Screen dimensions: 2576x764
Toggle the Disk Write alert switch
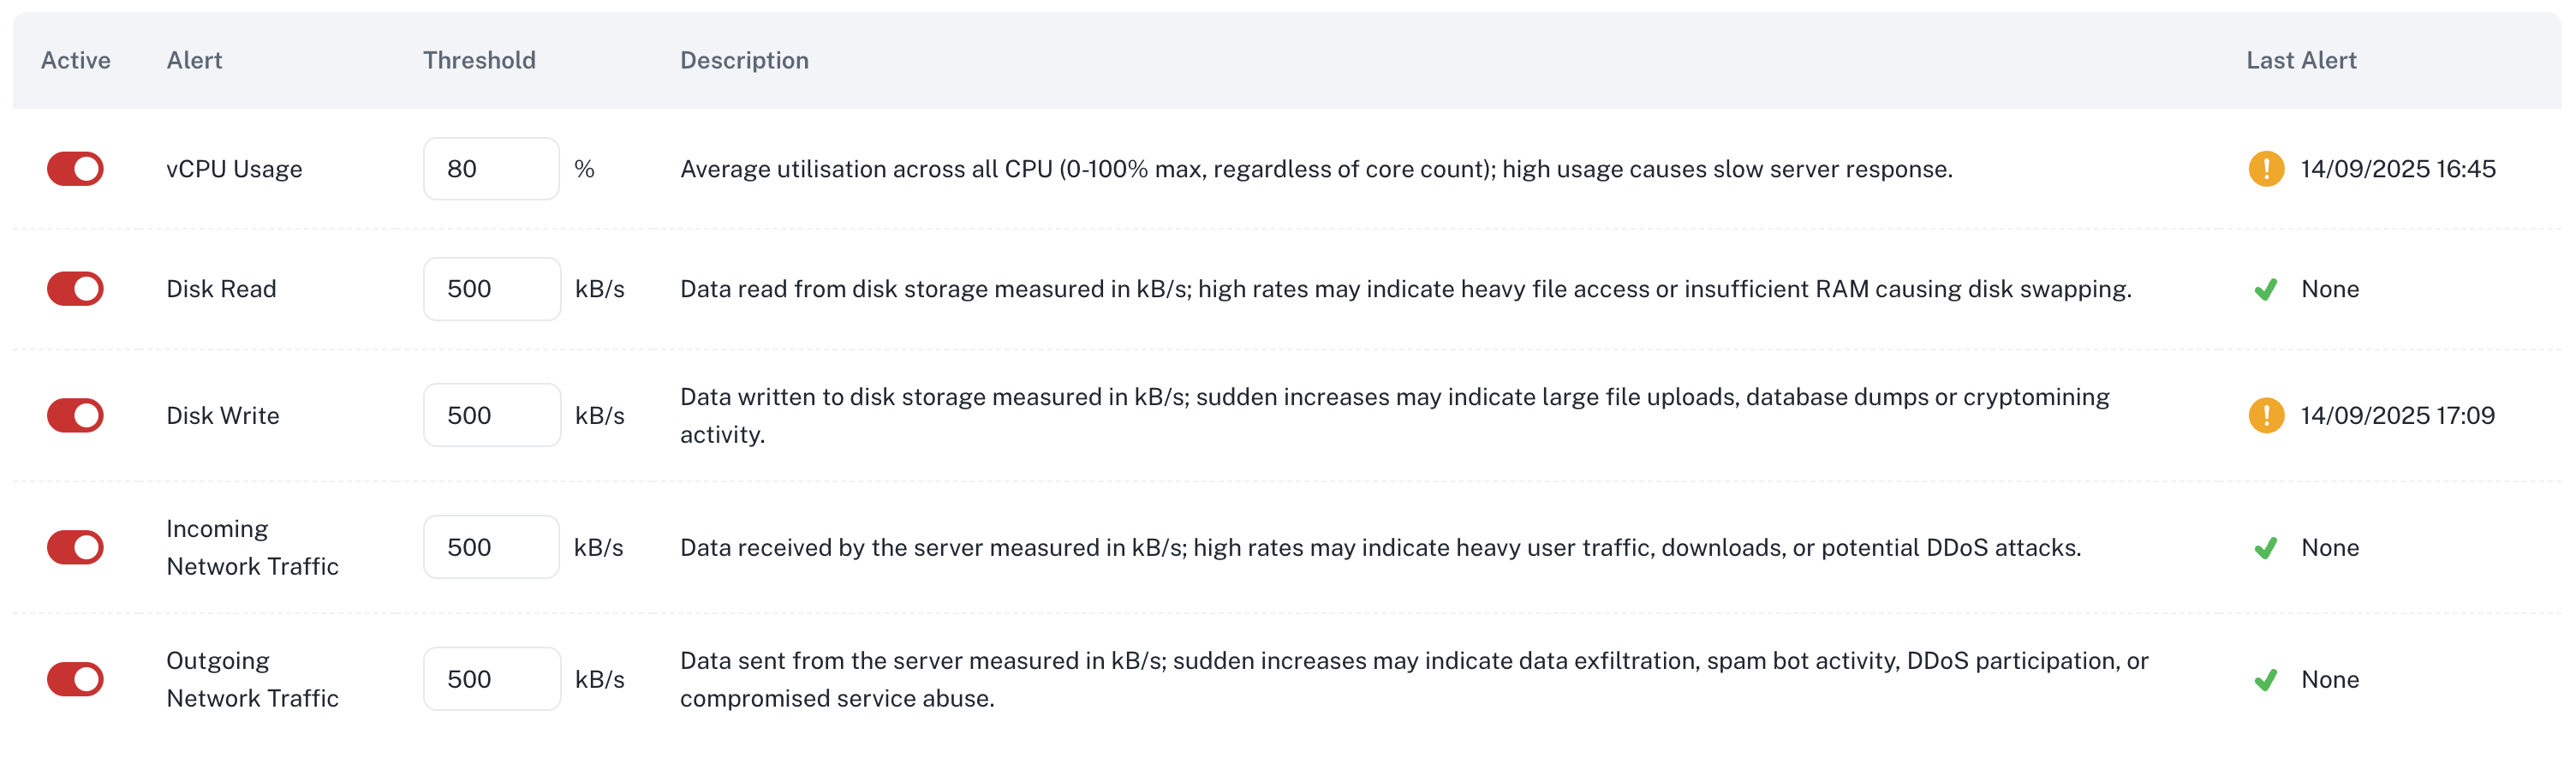pos(75,415)
